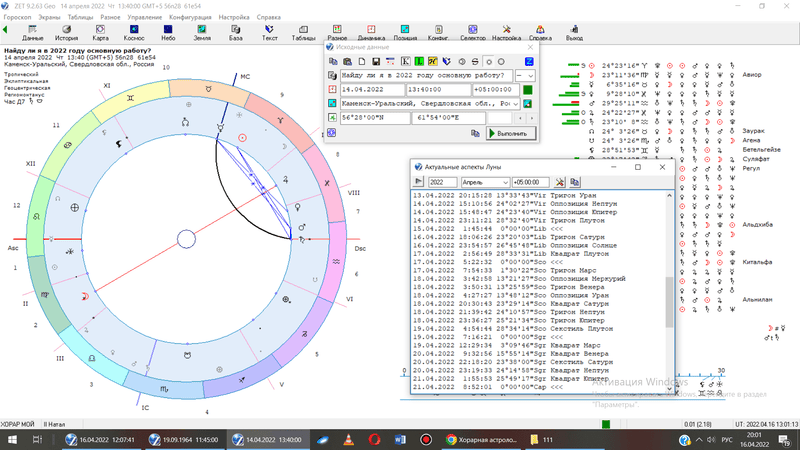Click the green color square beside time zone
800x450 pixels.
(528, 89)
